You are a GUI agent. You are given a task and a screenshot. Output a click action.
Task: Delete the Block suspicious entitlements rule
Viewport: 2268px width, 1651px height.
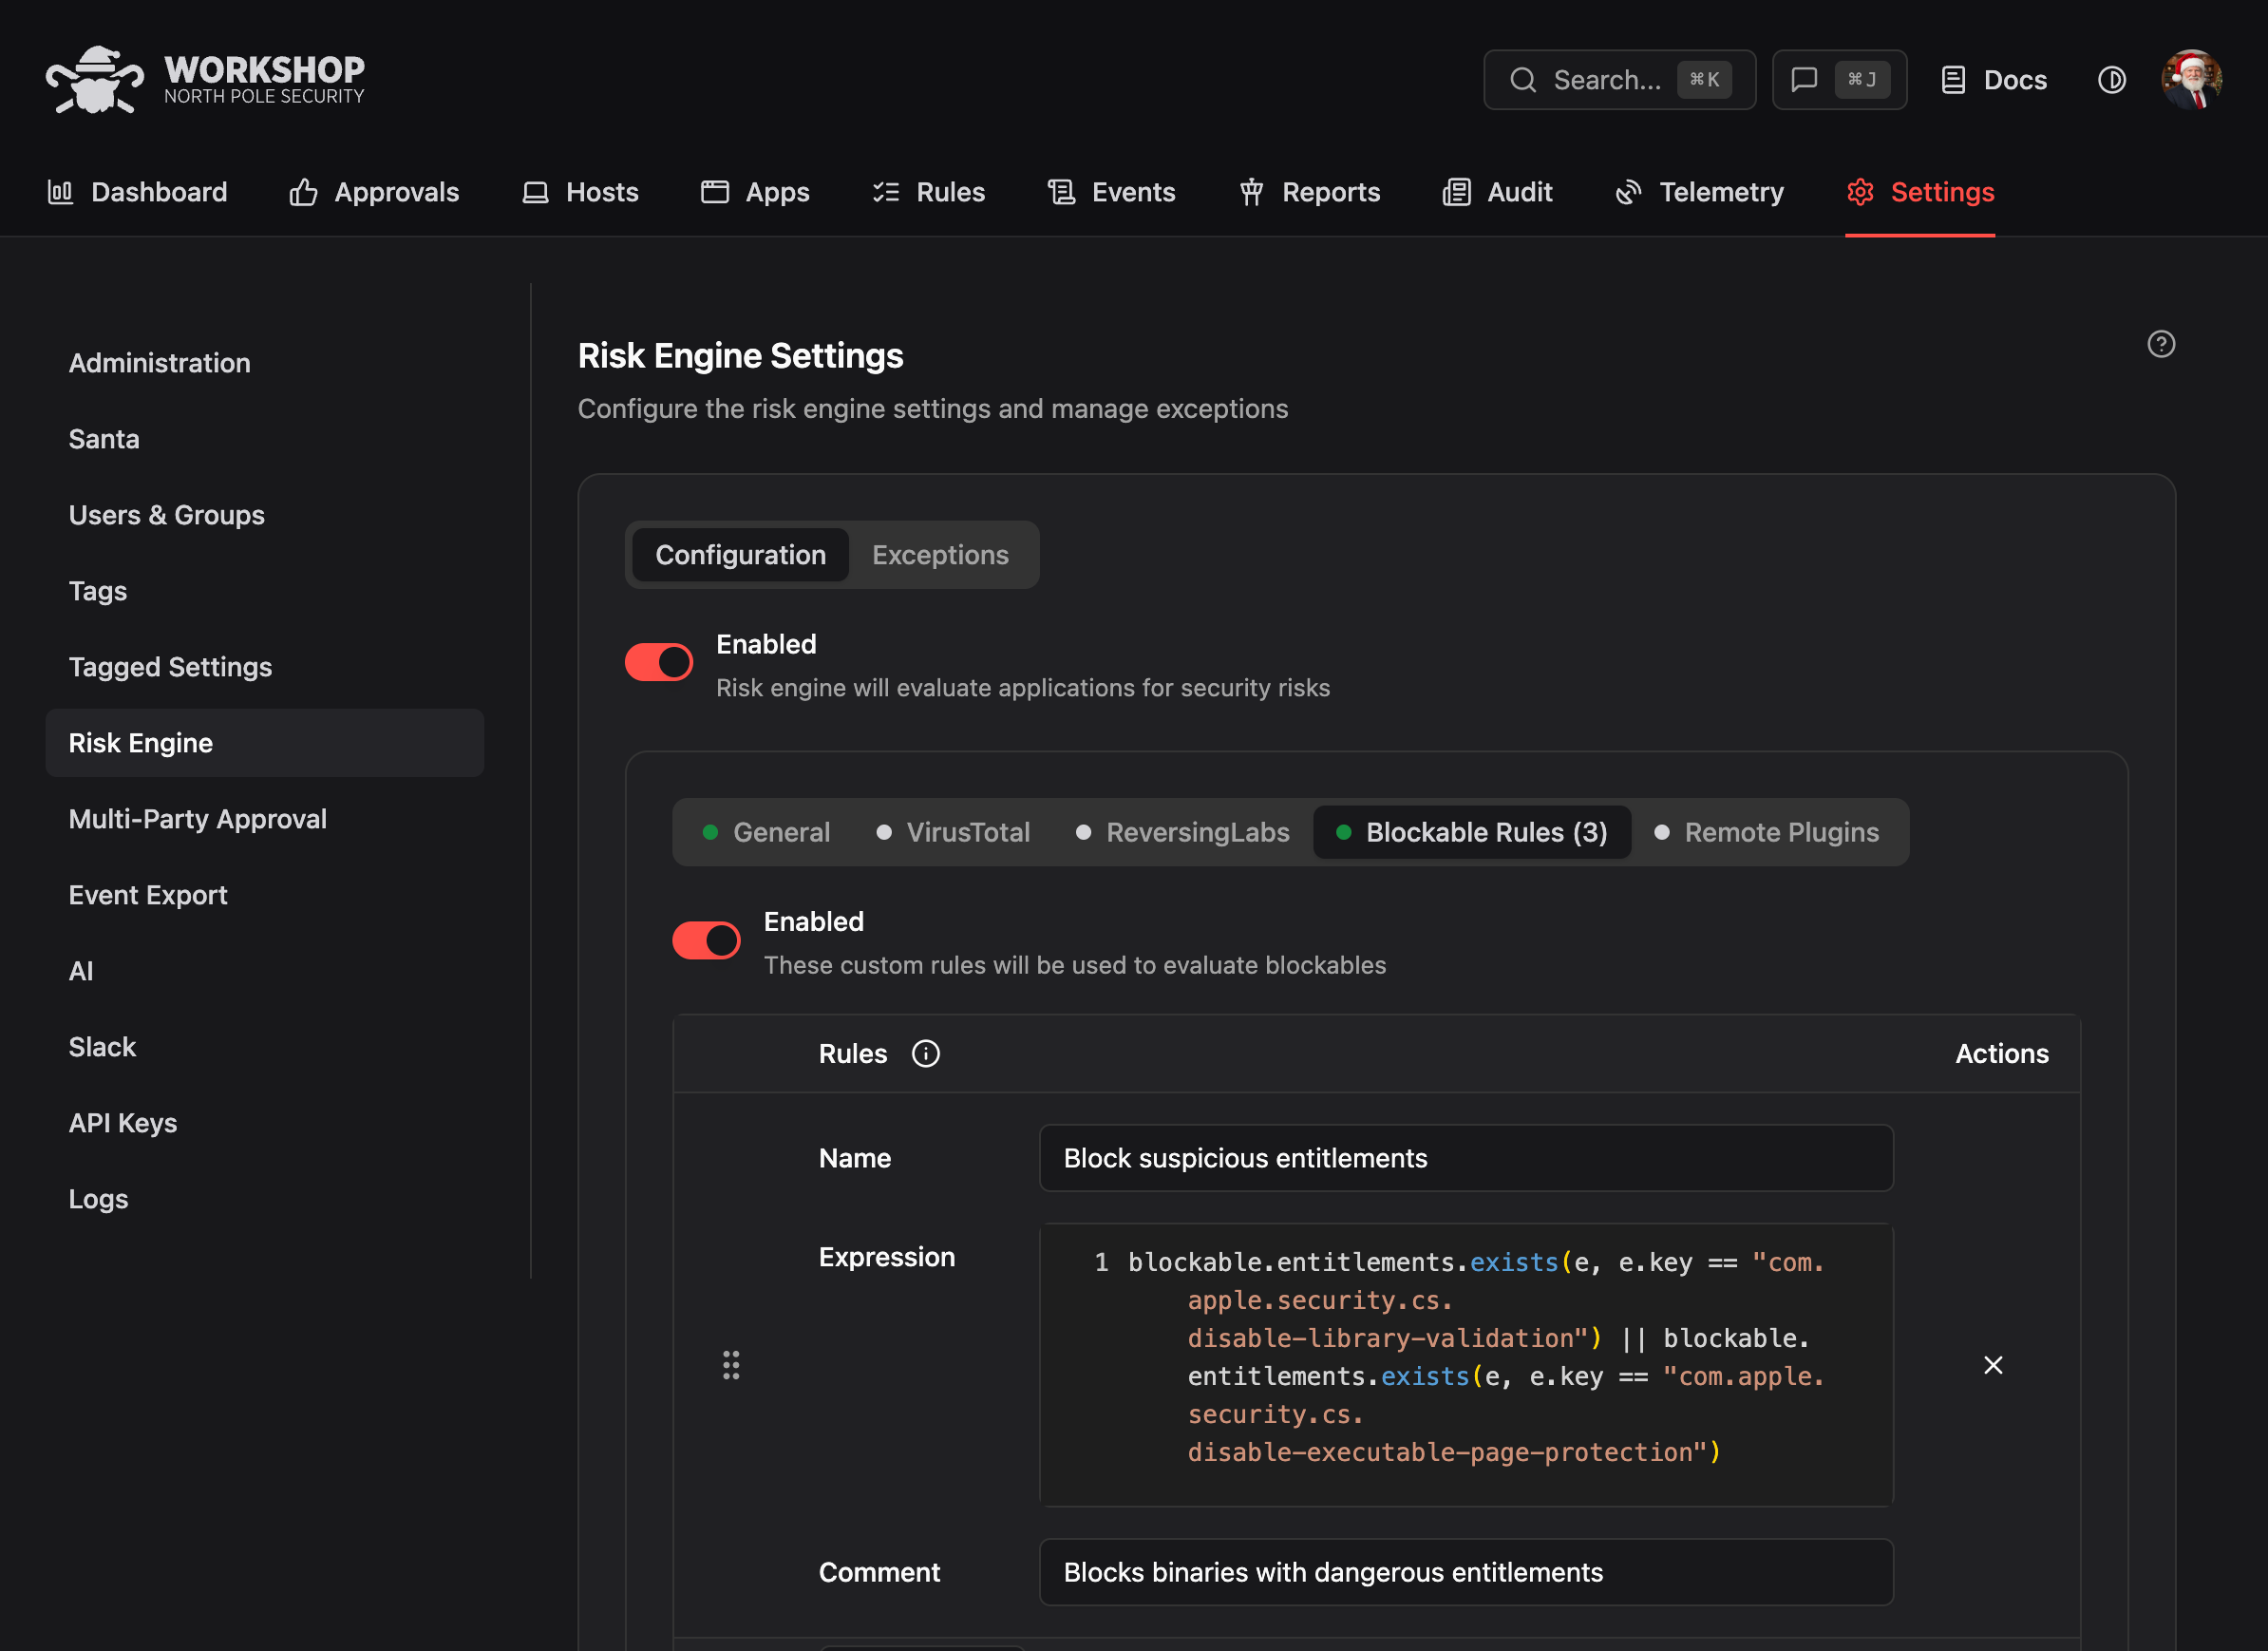coord(1993,1365)
